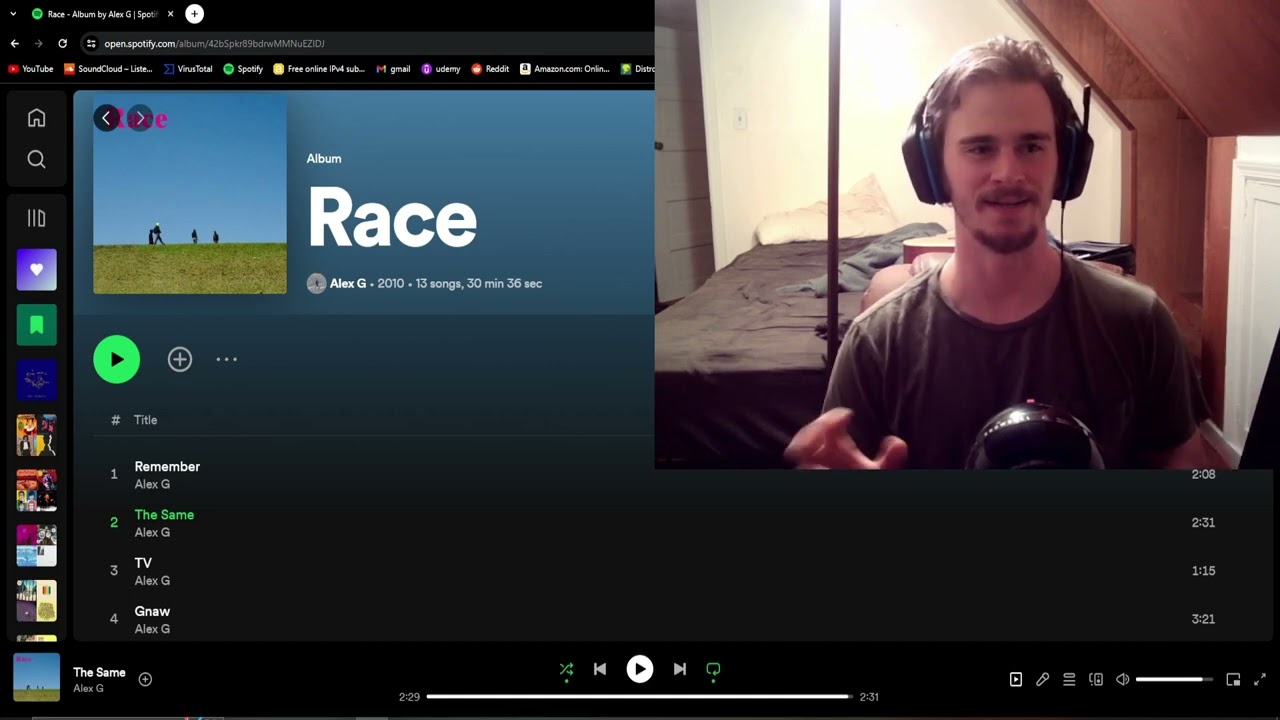Select track 4 Gnaw
1280x720 pixels.
(x=152, y=611)
